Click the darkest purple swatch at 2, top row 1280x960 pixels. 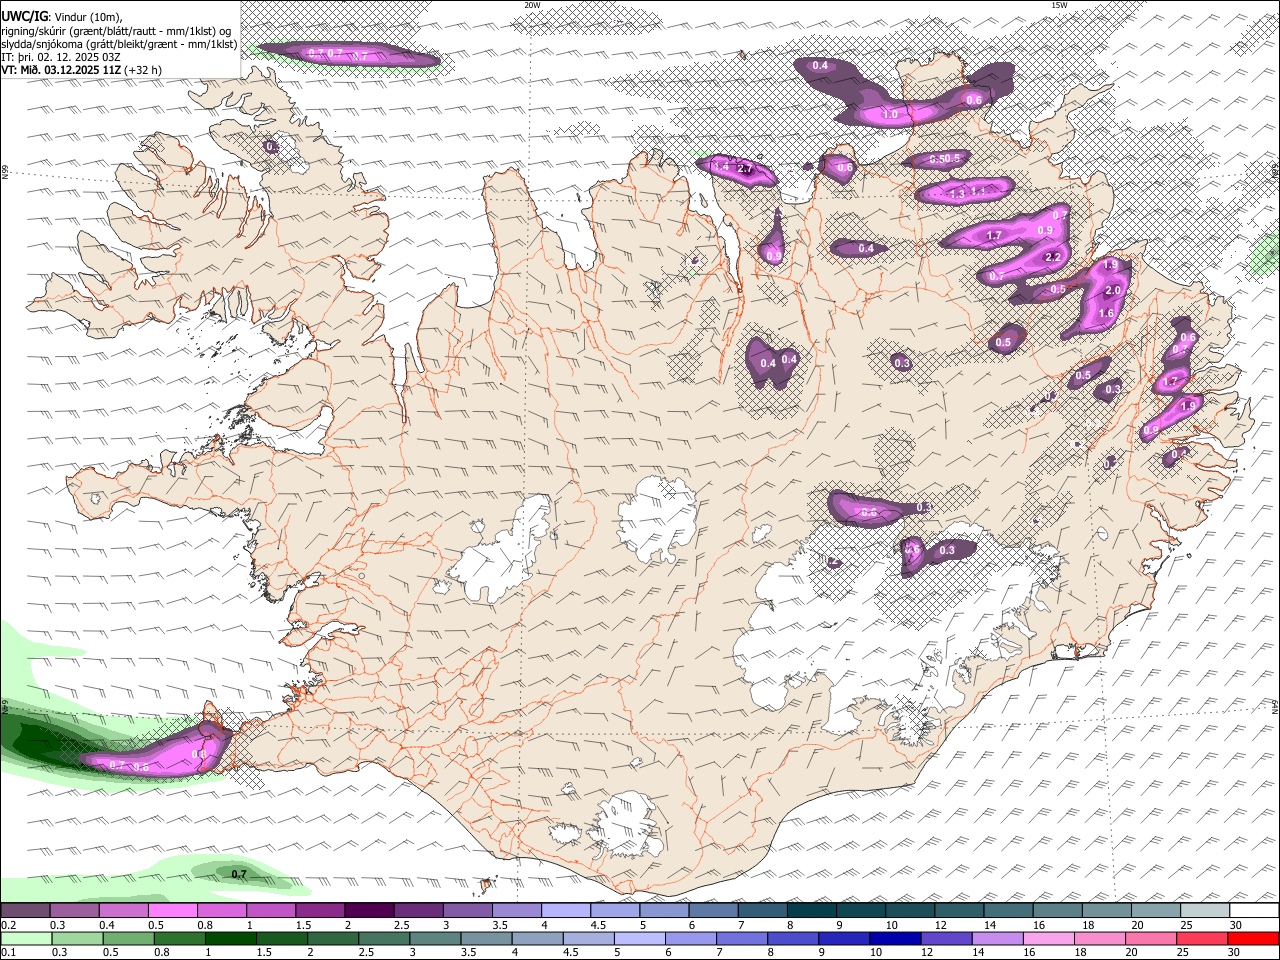coord(369,910)
